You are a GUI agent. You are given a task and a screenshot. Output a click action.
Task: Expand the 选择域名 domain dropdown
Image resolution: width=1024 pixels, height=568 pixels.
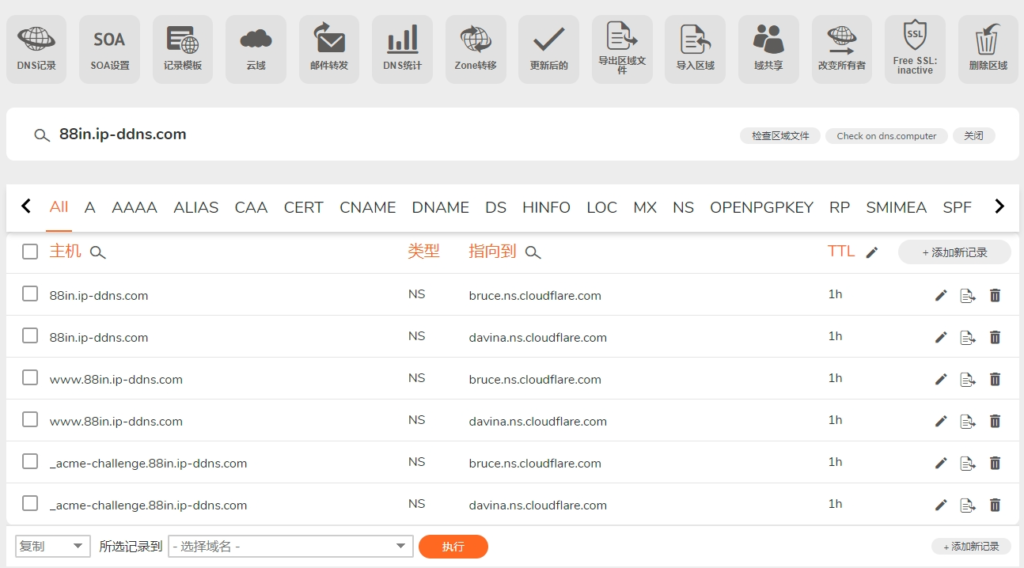(290, 546)
